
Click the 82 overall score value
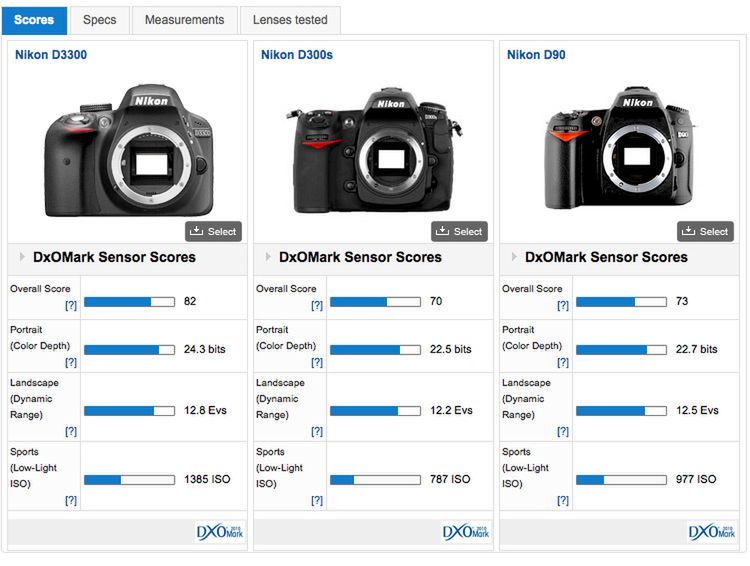pos(190,301)
